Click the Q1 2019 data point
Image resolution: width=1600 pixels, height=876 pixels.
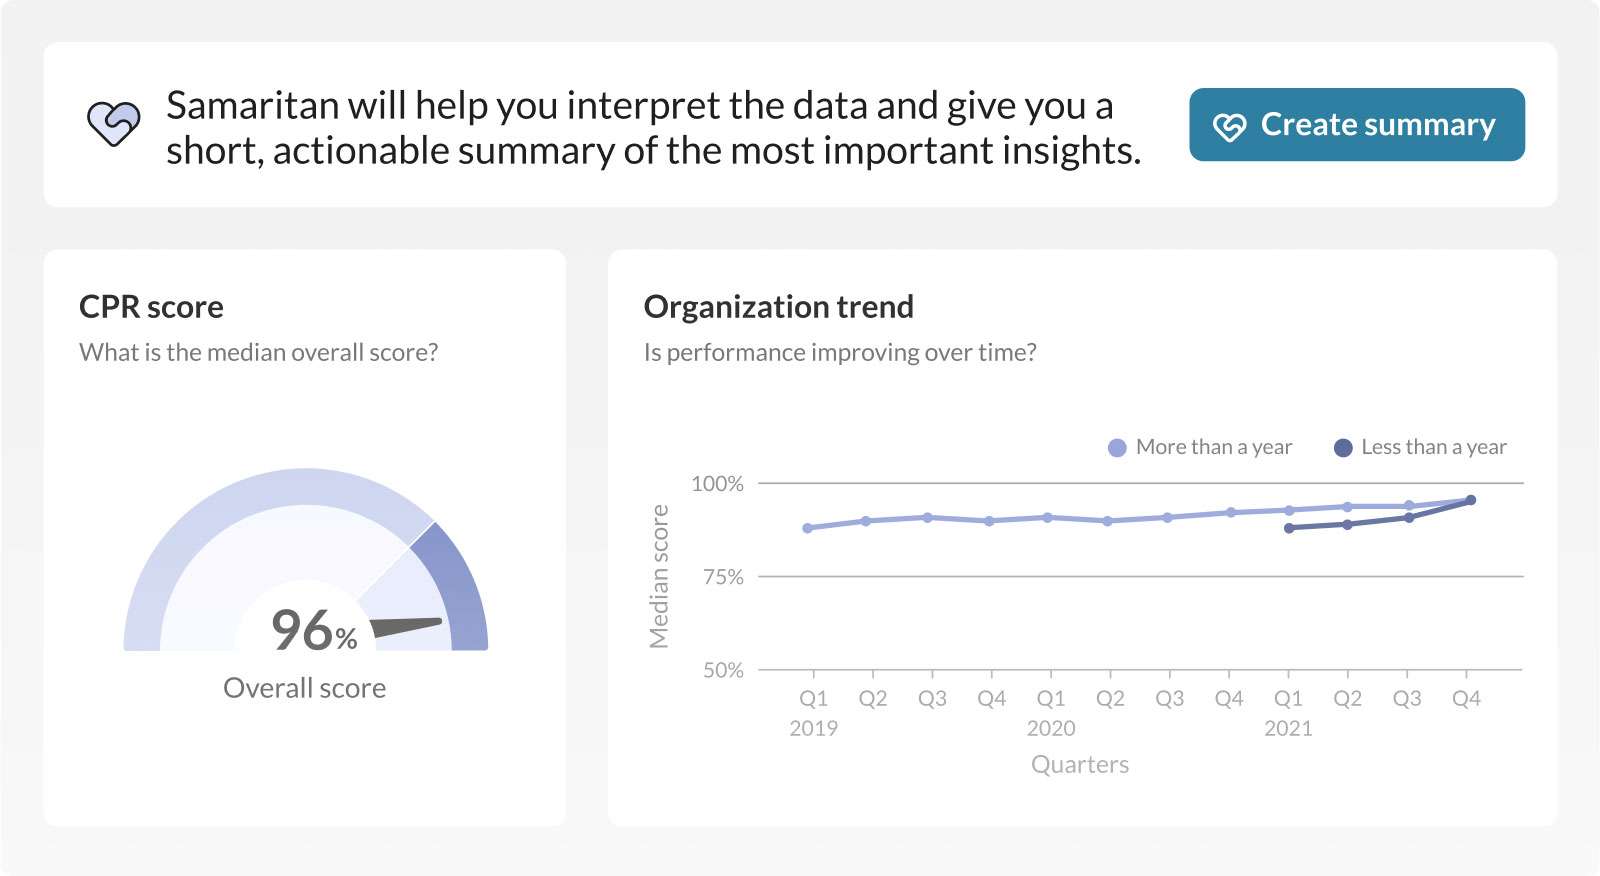point(808,528)
